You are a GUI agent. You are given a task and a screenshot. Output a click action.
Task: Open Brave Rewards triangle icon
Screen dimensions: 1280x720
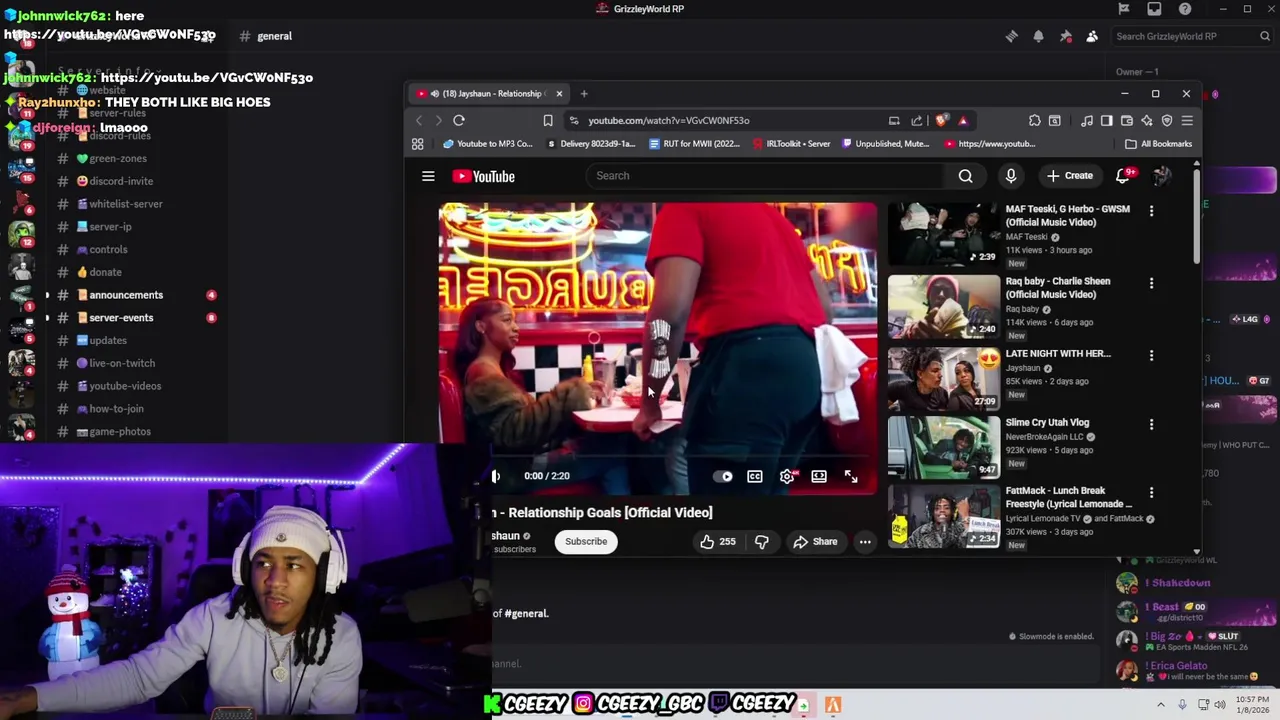963,120
